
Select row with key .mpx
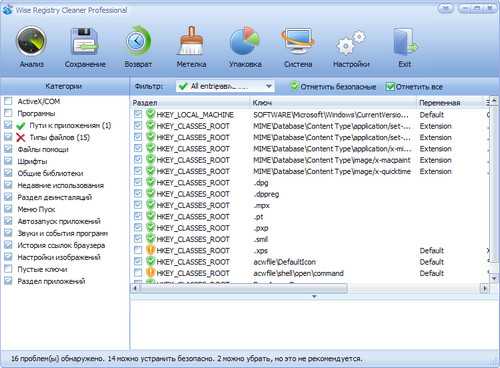pos(310,205)
